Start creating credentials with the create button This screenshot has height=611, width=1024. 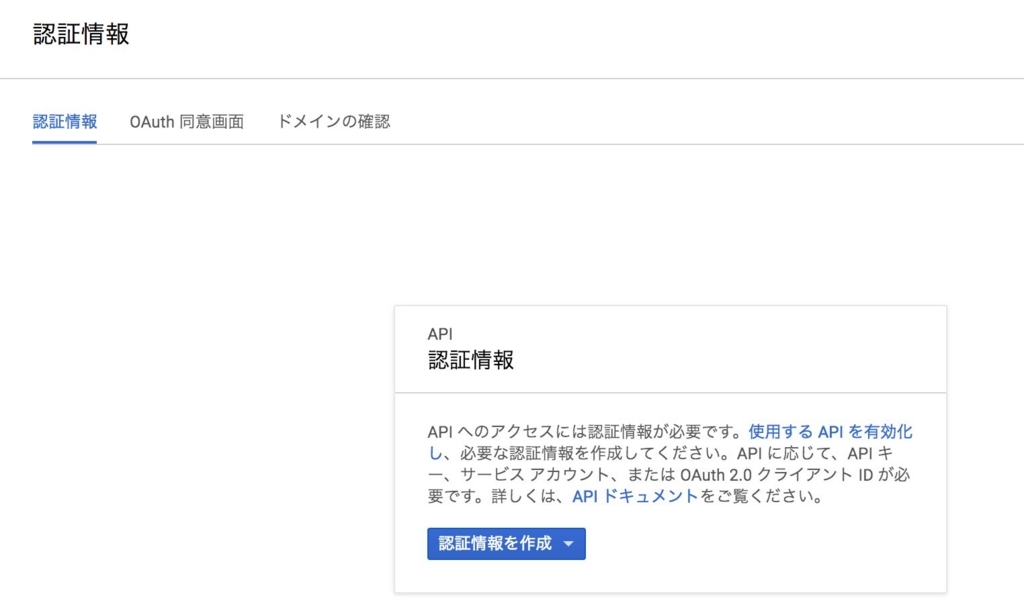tap(496, 544)
